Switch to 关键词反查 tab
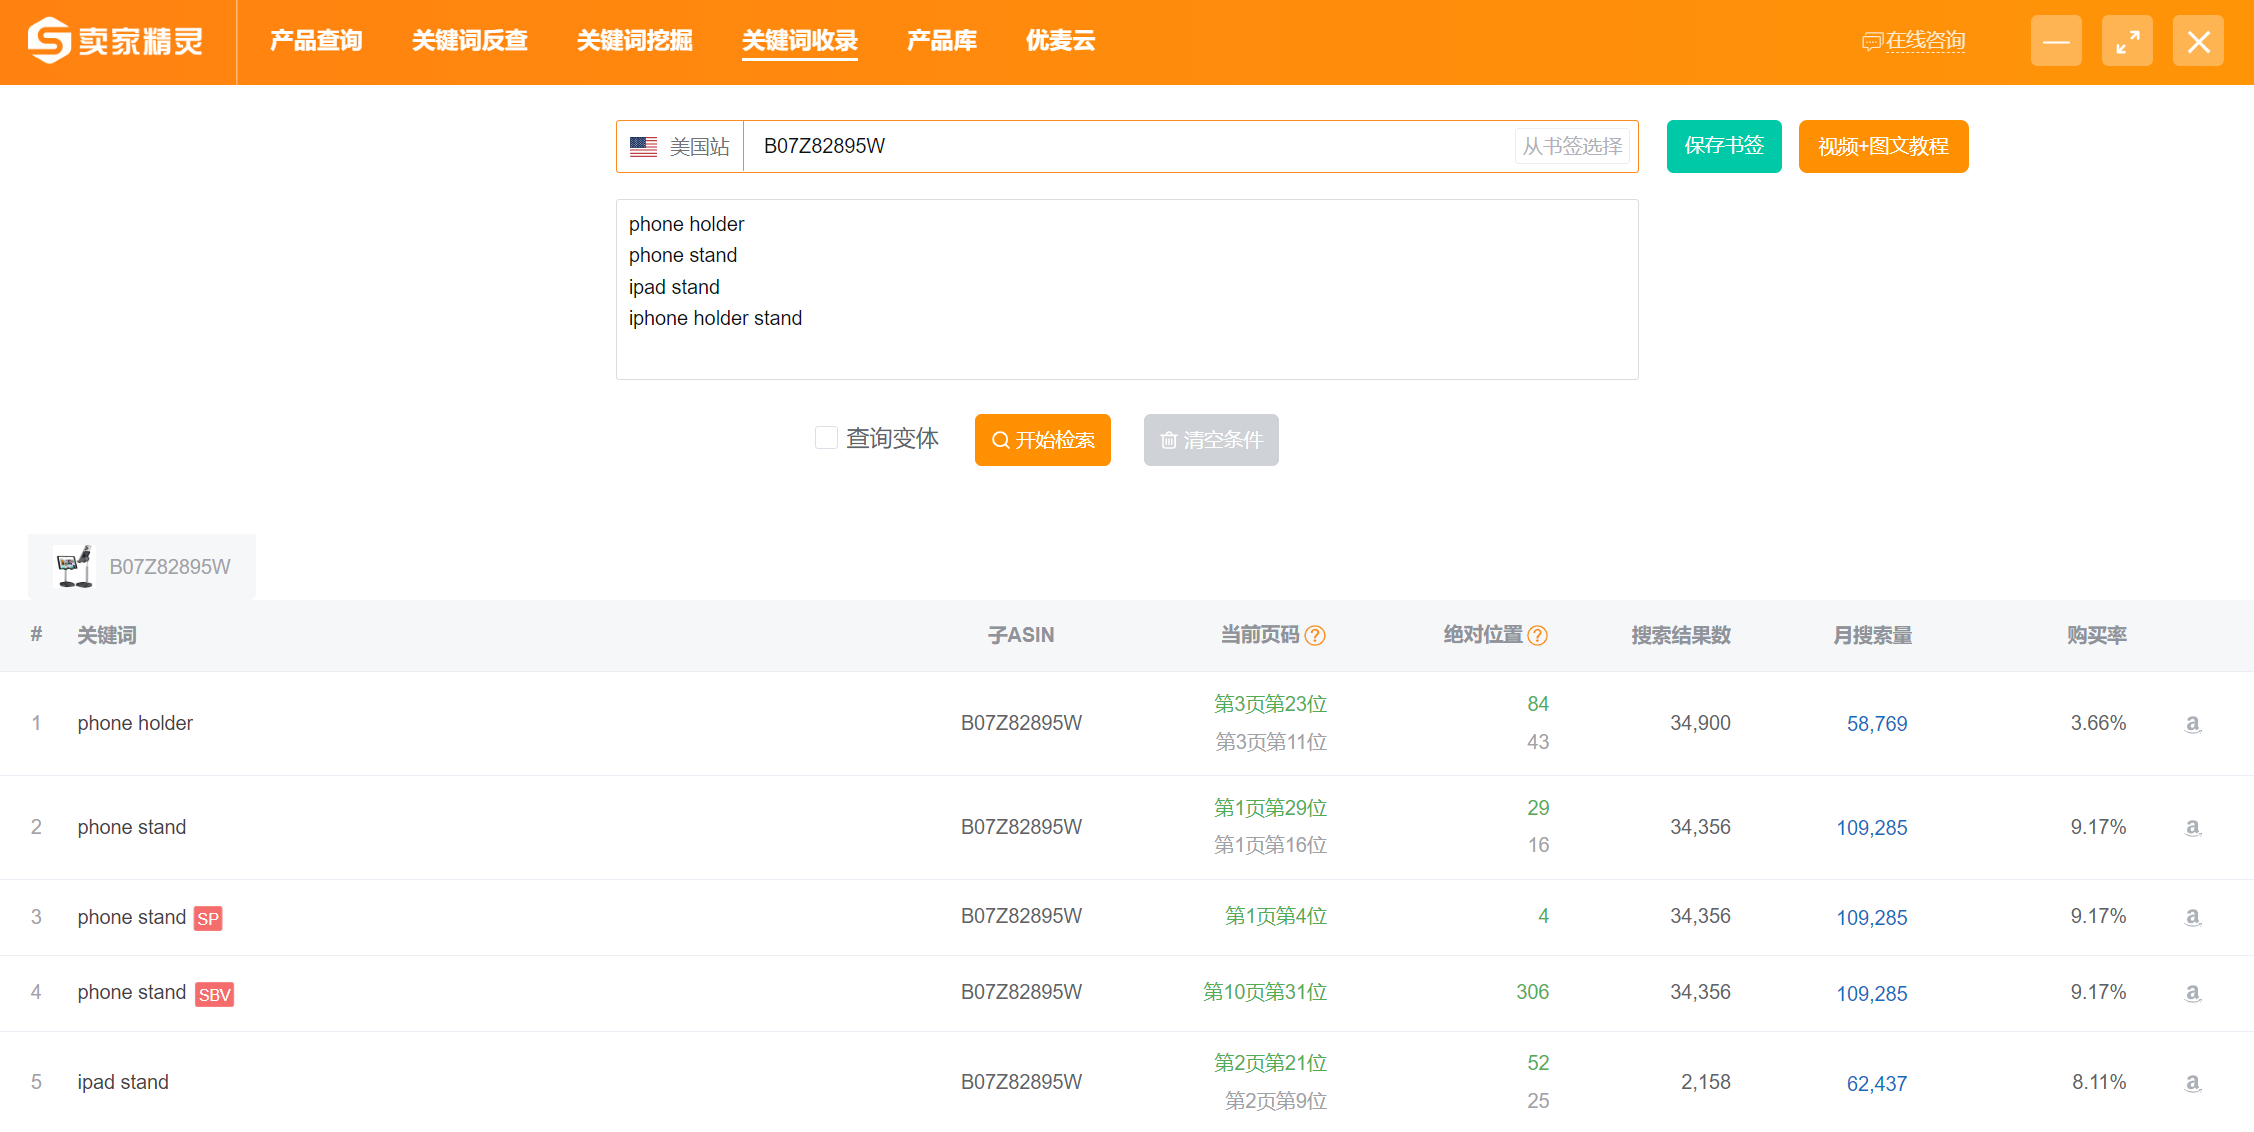The image size is (2254, 1132). pyautogui.click(x=469, y=41)
